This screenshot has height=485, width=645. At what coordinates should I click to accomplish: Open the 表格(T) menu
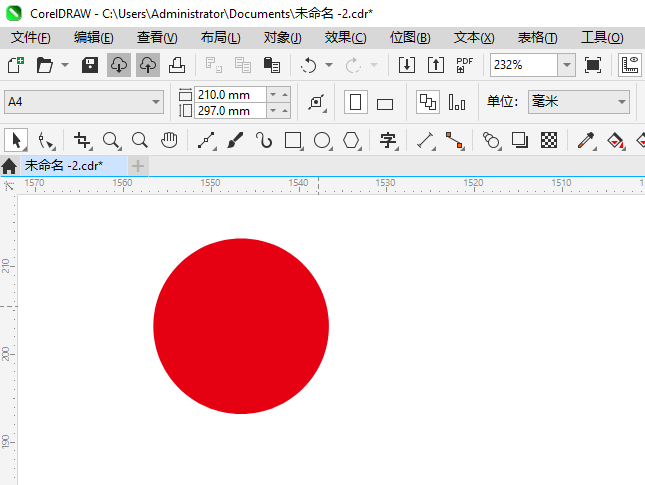[x=538, y=38]
